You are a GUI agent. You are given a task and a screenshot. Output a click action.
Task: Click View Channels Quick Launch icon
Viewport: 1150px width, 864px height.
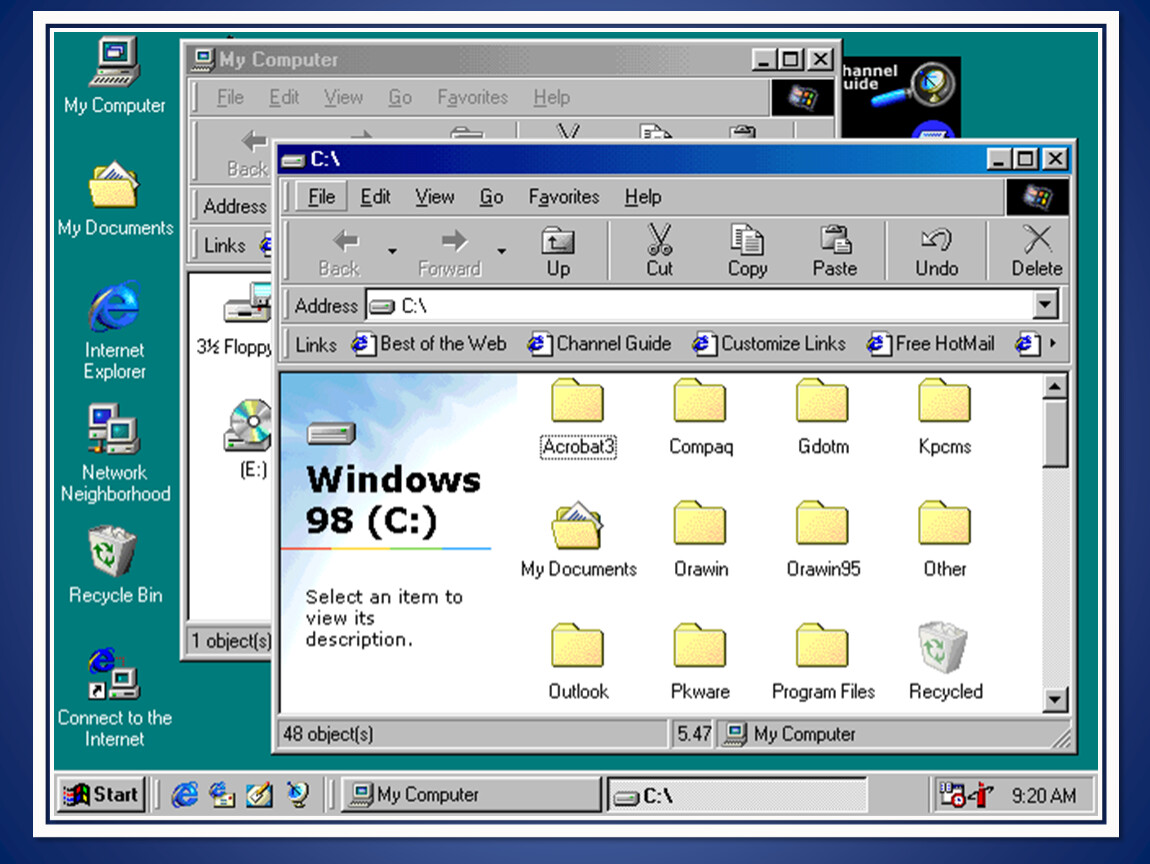[298, 794]
